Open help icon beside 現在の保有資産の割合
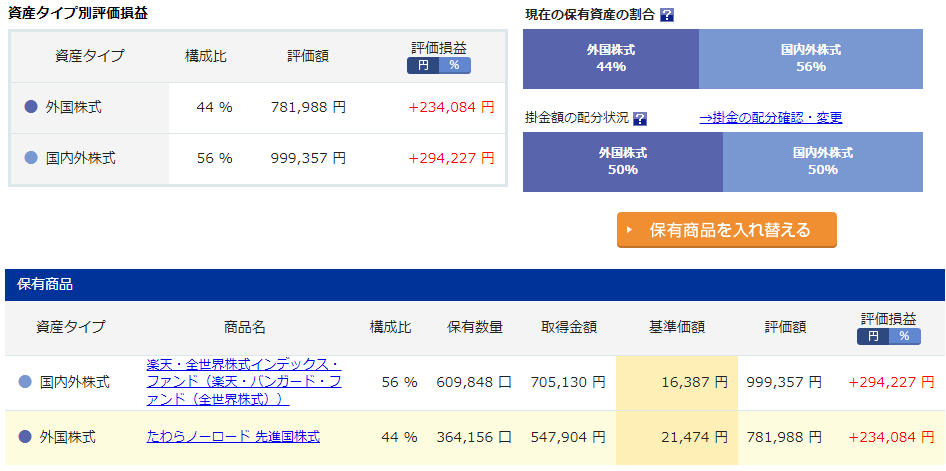 (x=667, y=16)
